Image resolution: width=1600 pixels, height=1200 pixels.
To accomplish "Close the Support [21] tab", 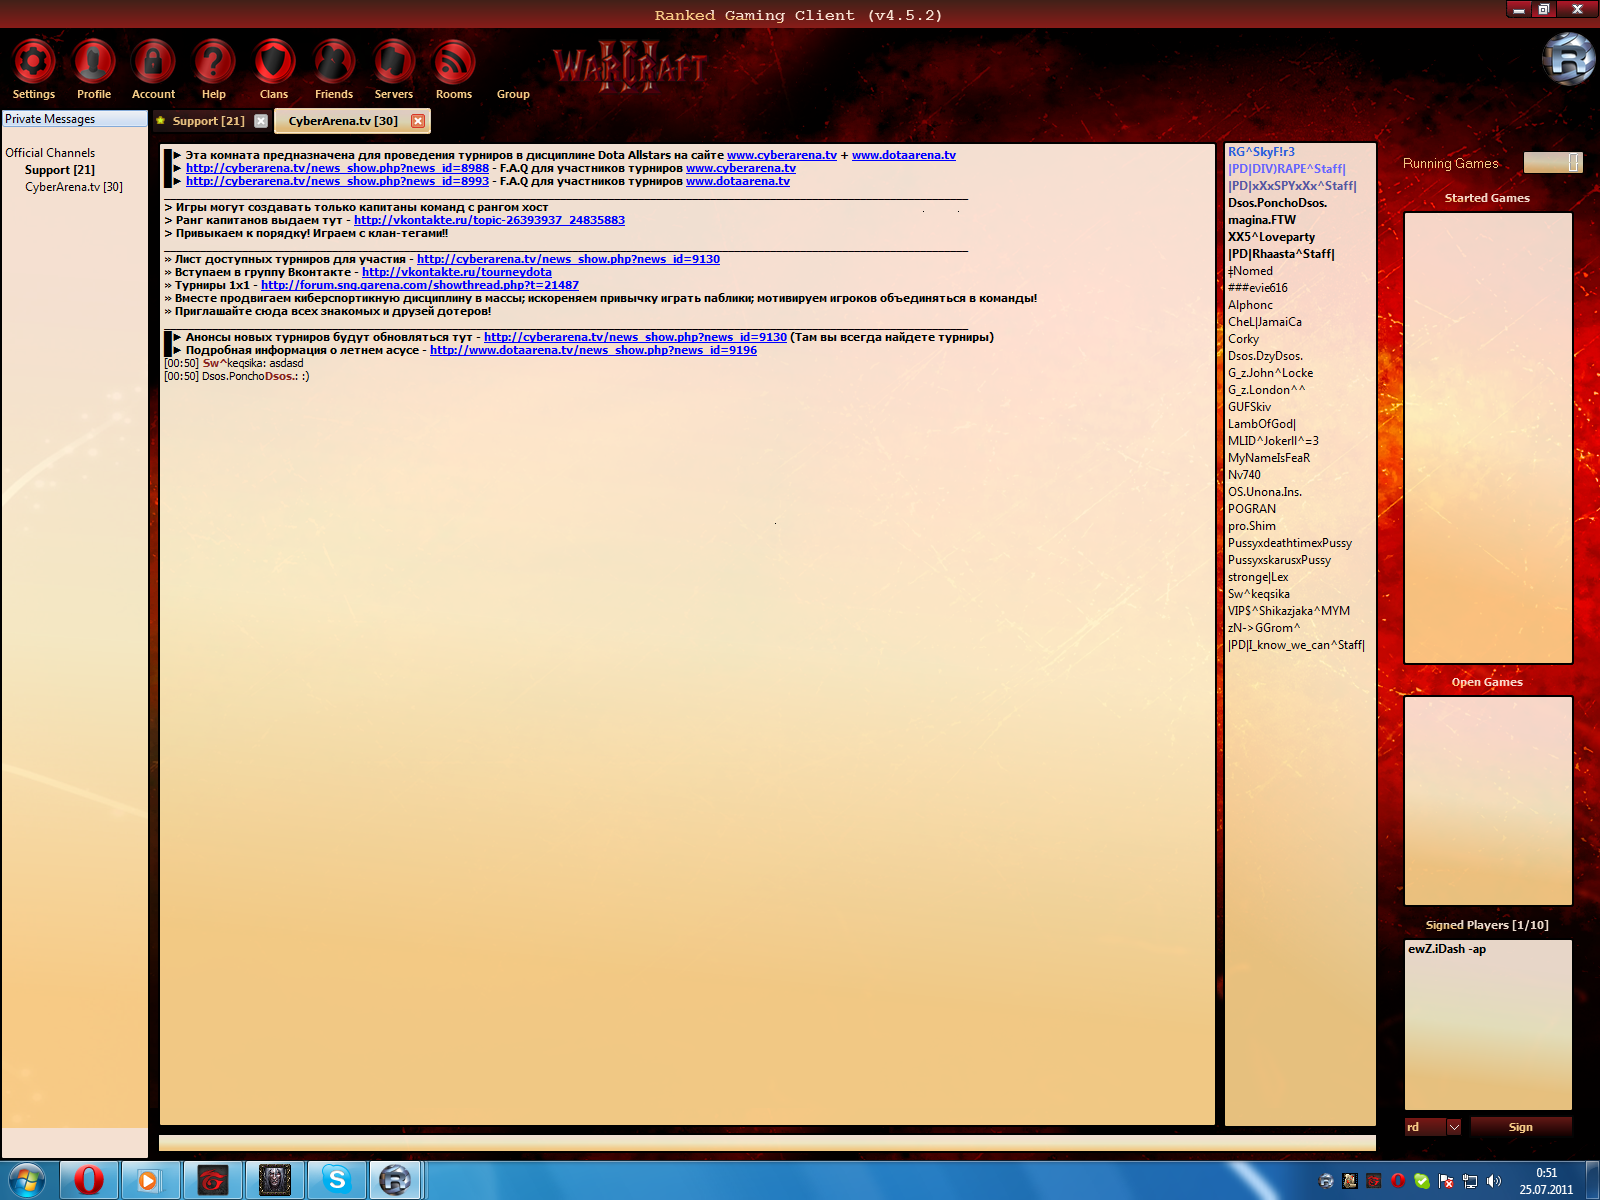I will tap(261, 121).
